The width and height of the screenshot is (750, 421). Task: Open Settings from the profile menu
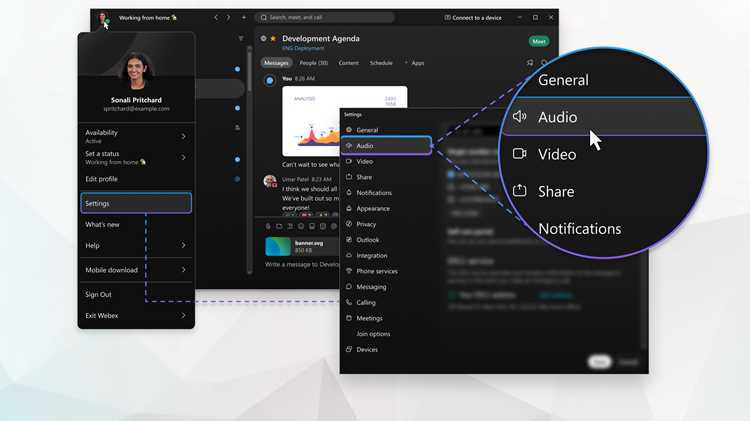point(136,203)
